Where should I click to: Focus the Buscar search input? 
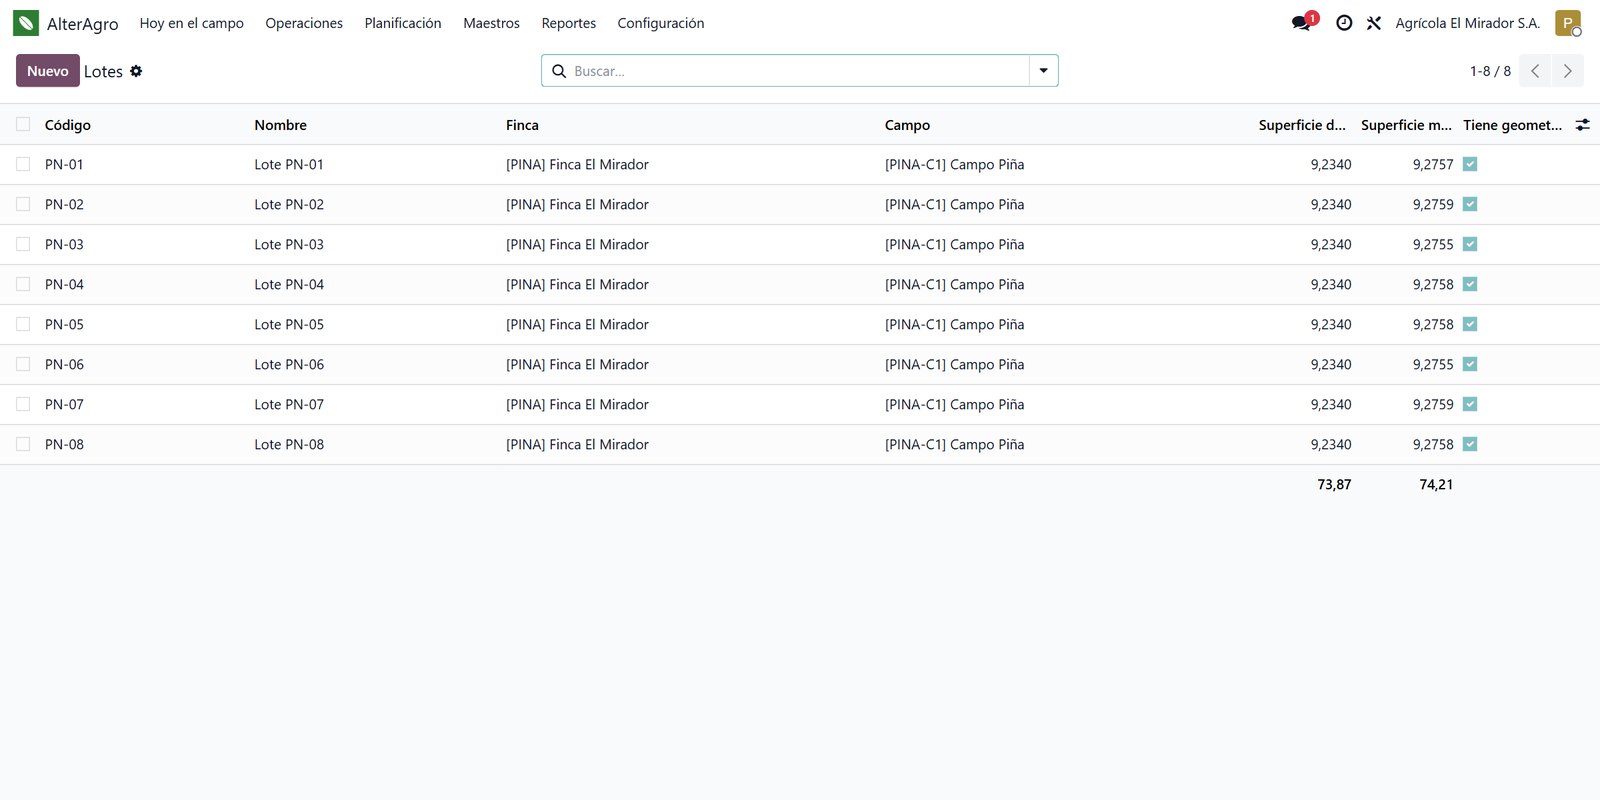click(x=798, y=71)
